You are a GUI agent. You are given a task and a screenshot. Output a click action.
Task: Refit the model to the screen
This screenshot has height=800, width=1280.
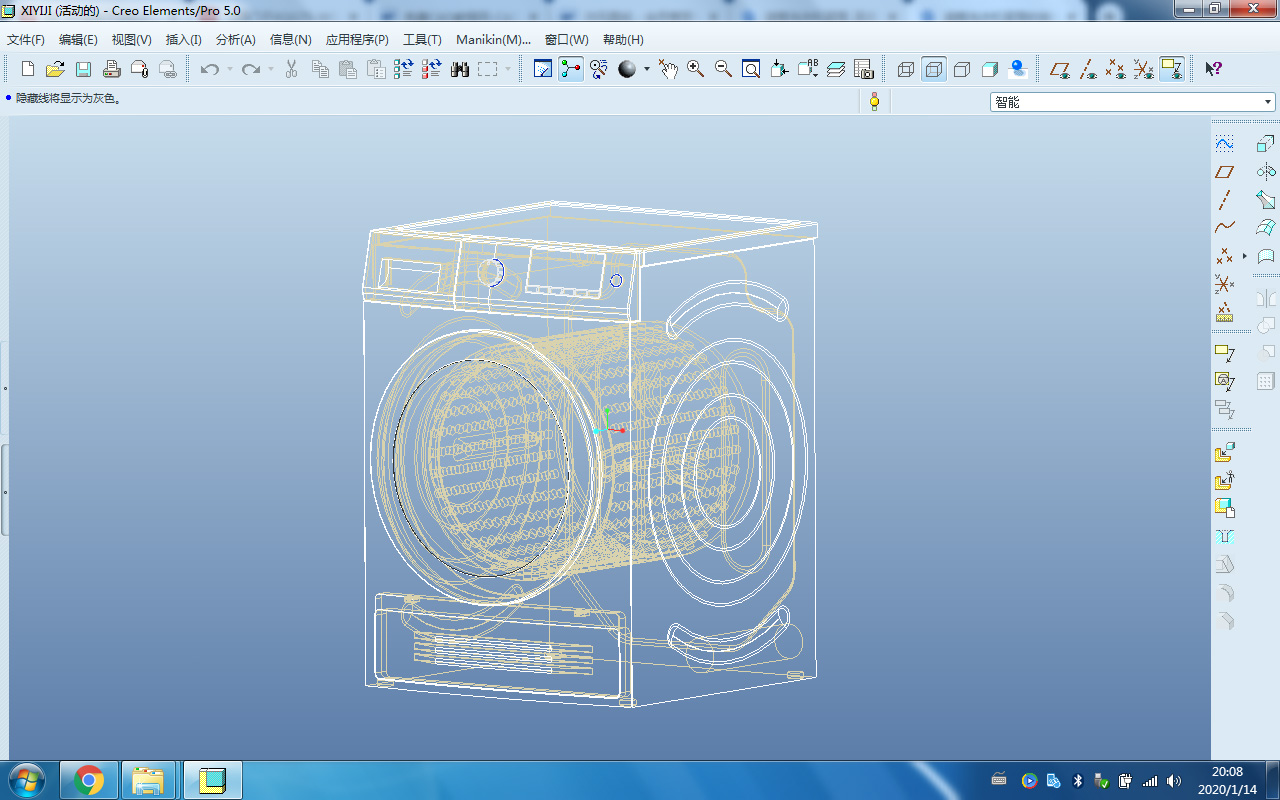[751, 69]
